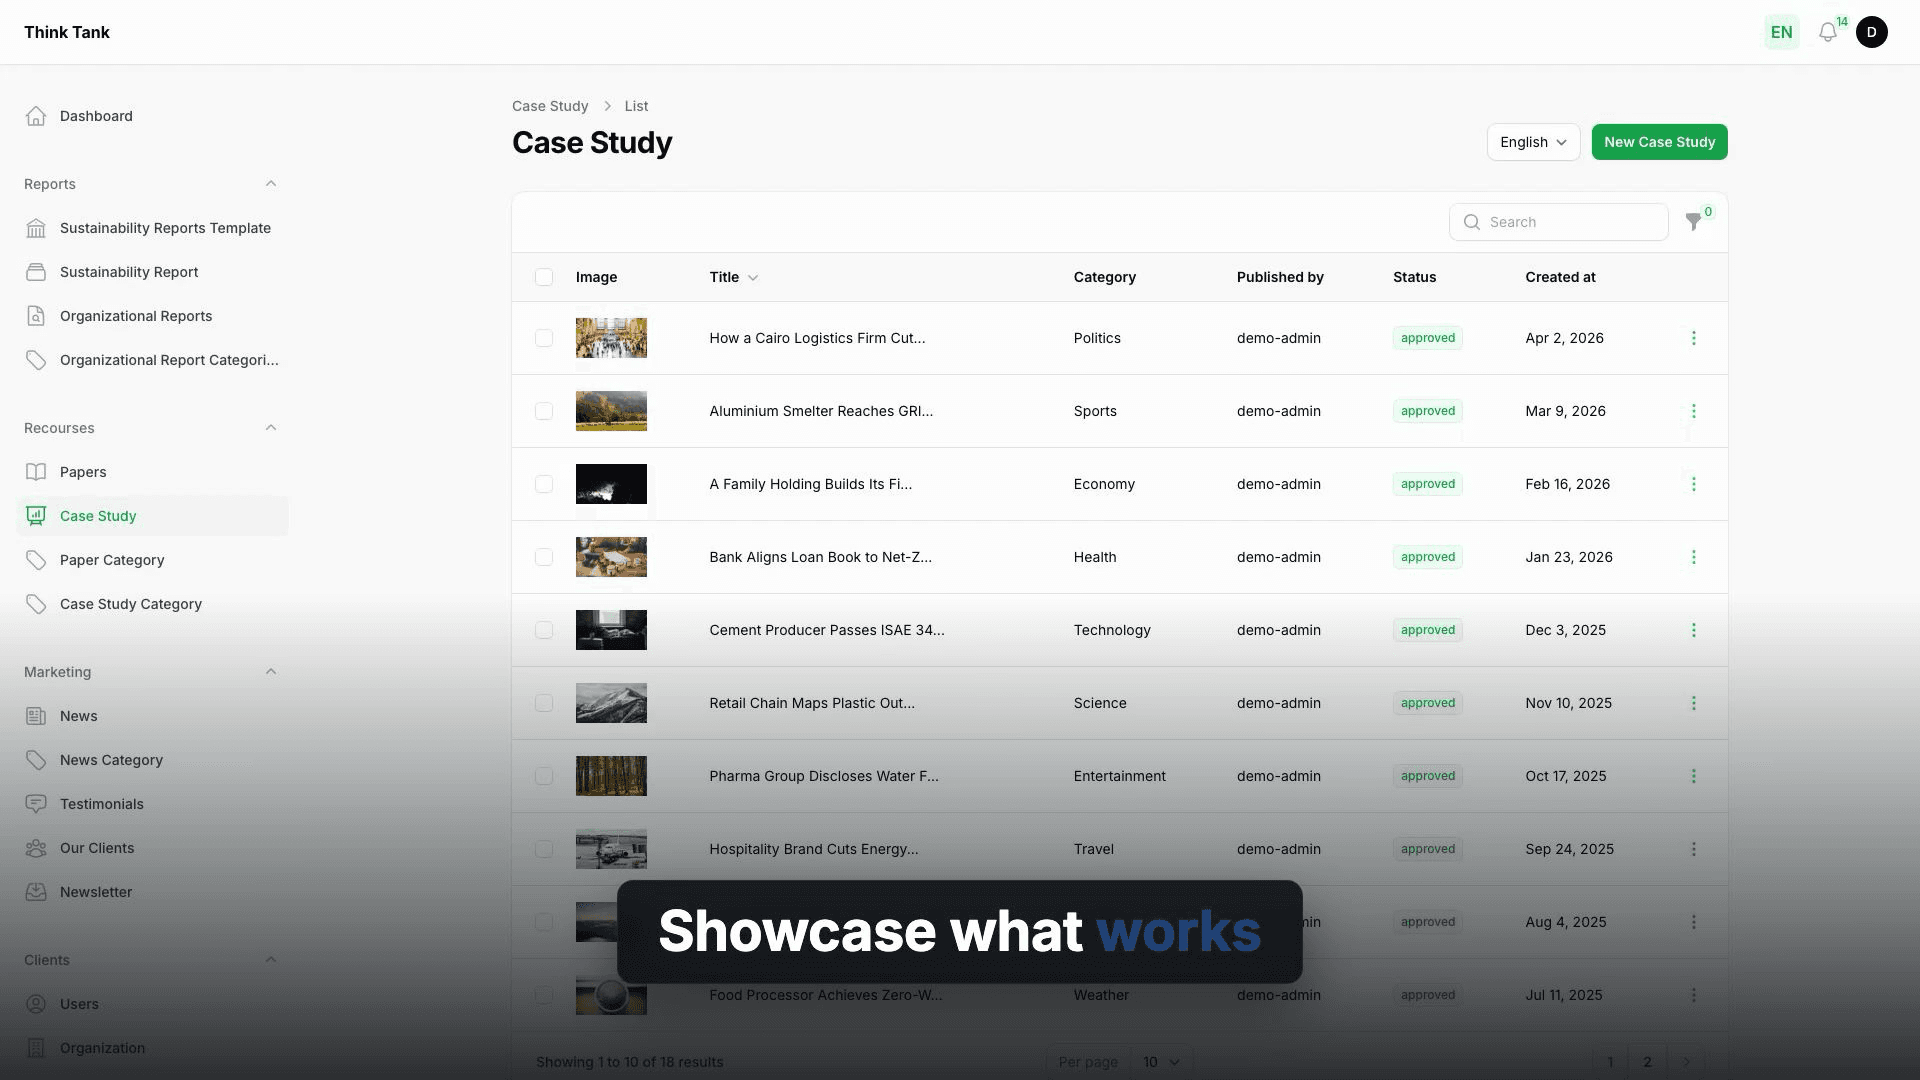Open thumbnail of Pharma Group row
1920x1080 pixels.
pyautogui.click(x=611, y=776)
